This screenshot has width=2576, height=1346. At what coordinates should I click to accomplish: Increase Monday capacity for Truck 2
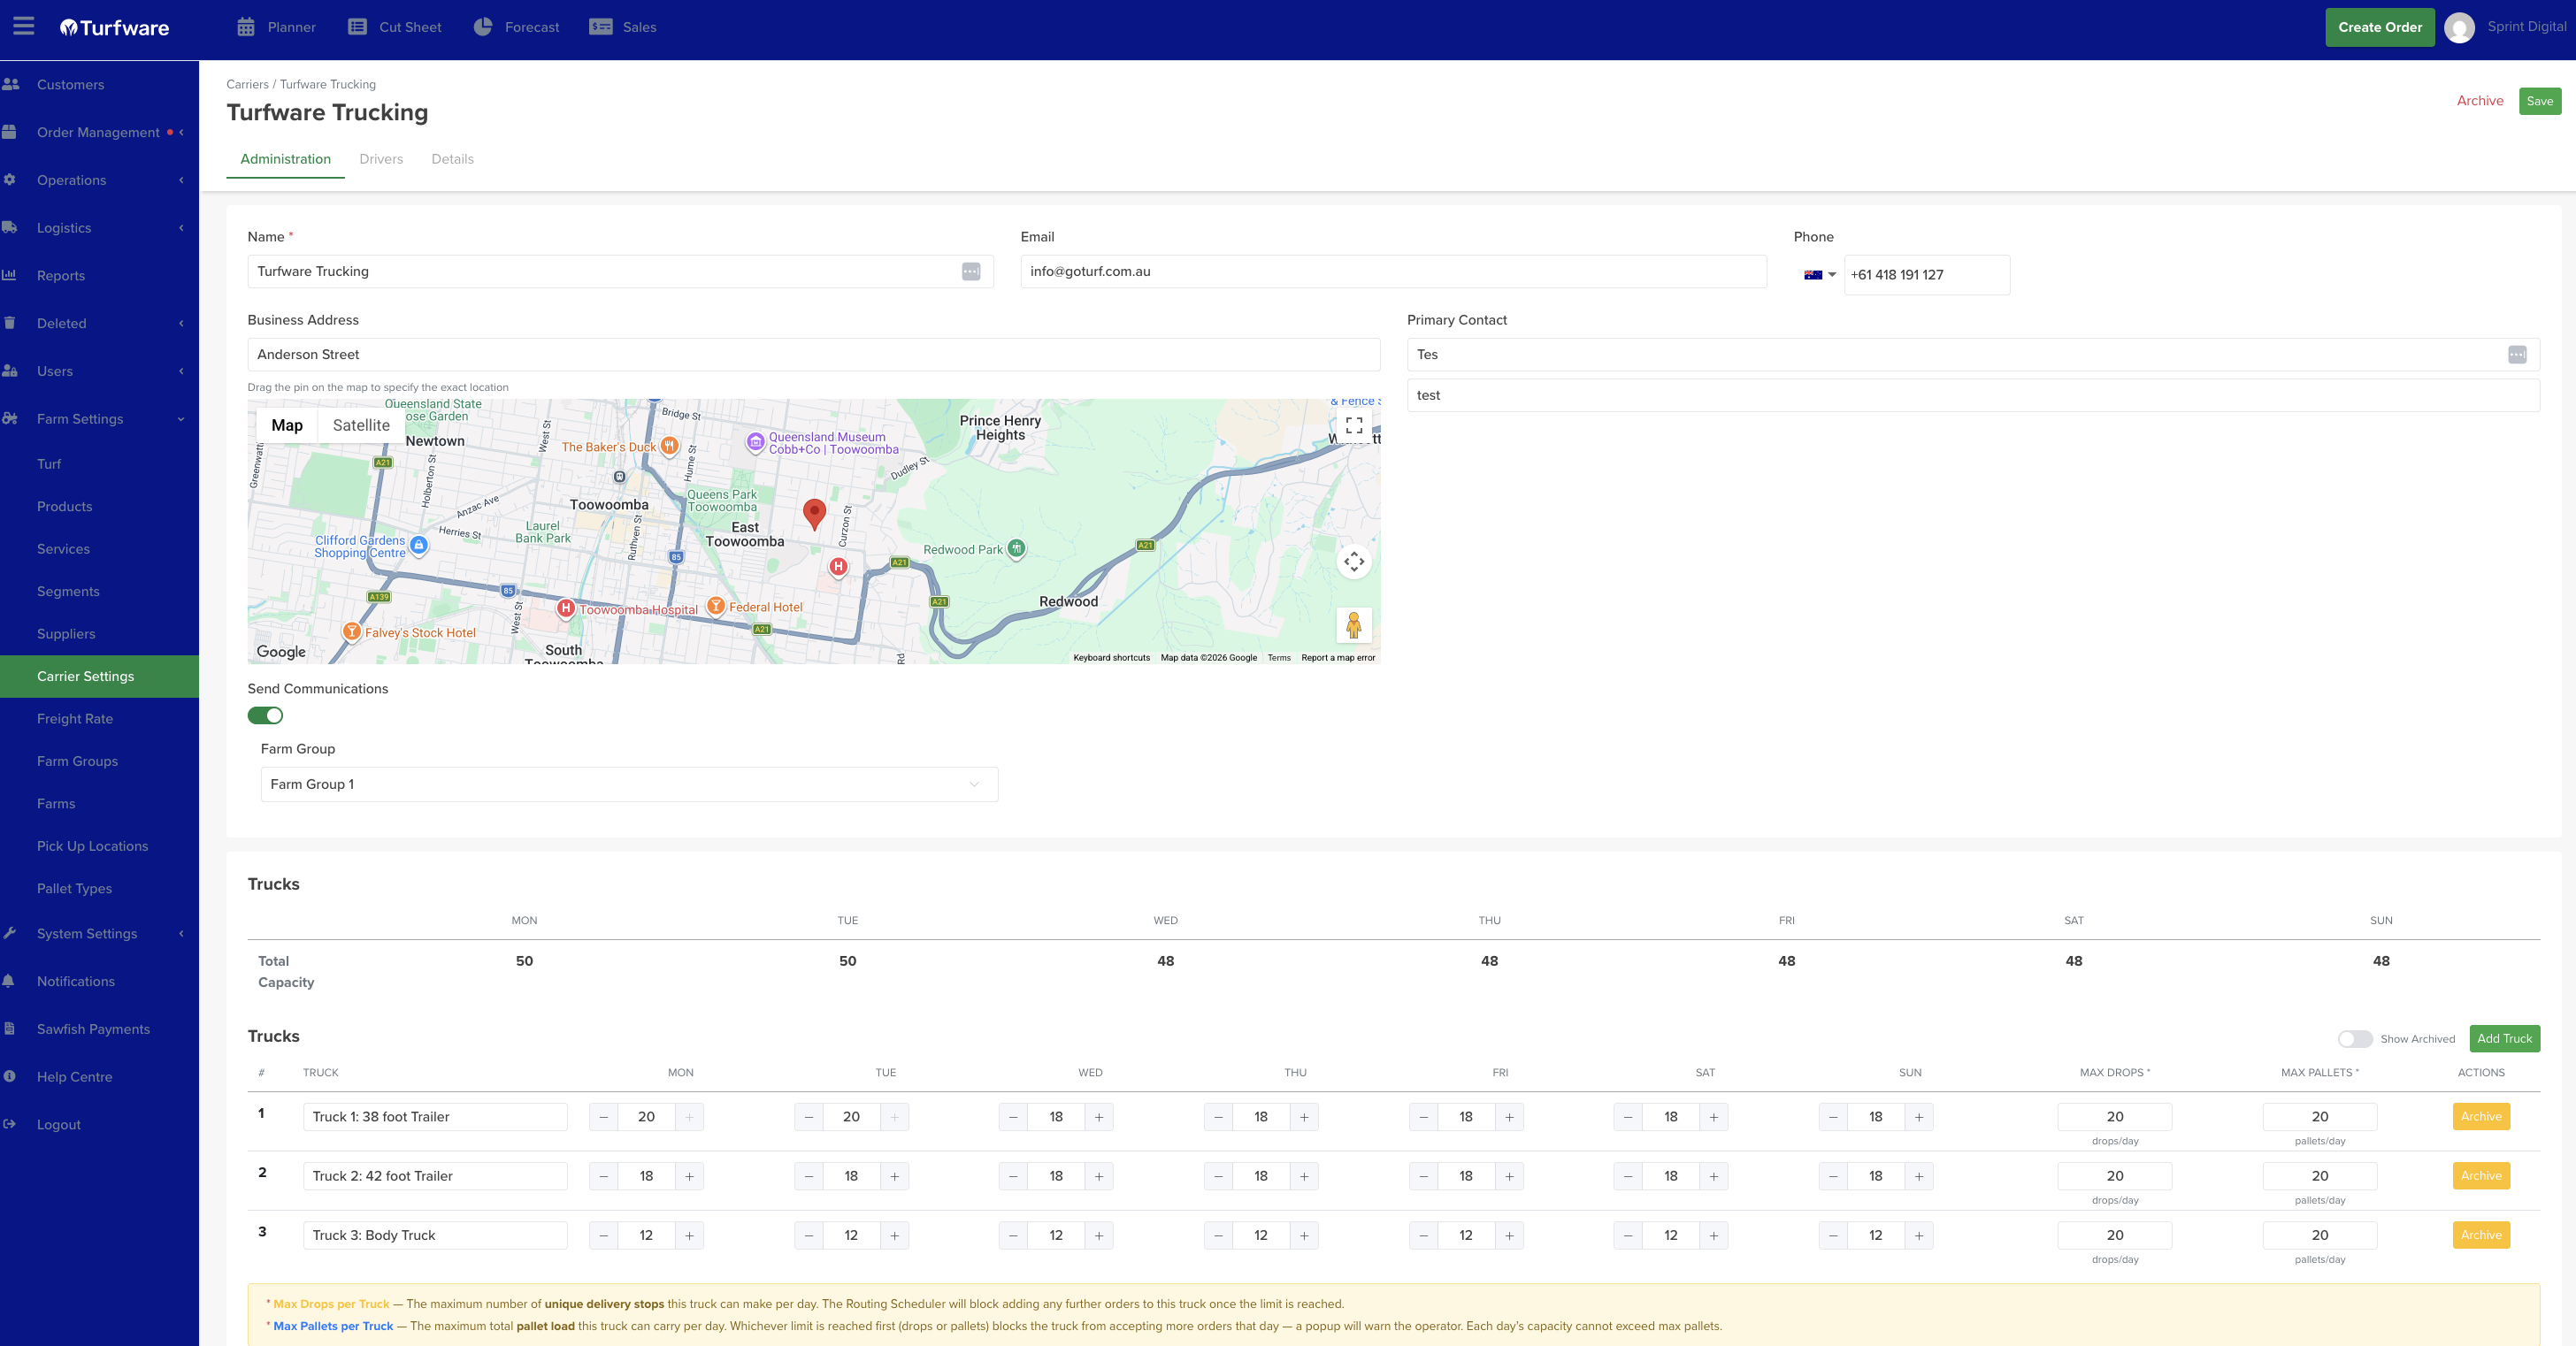click(x=690, y=1176)
